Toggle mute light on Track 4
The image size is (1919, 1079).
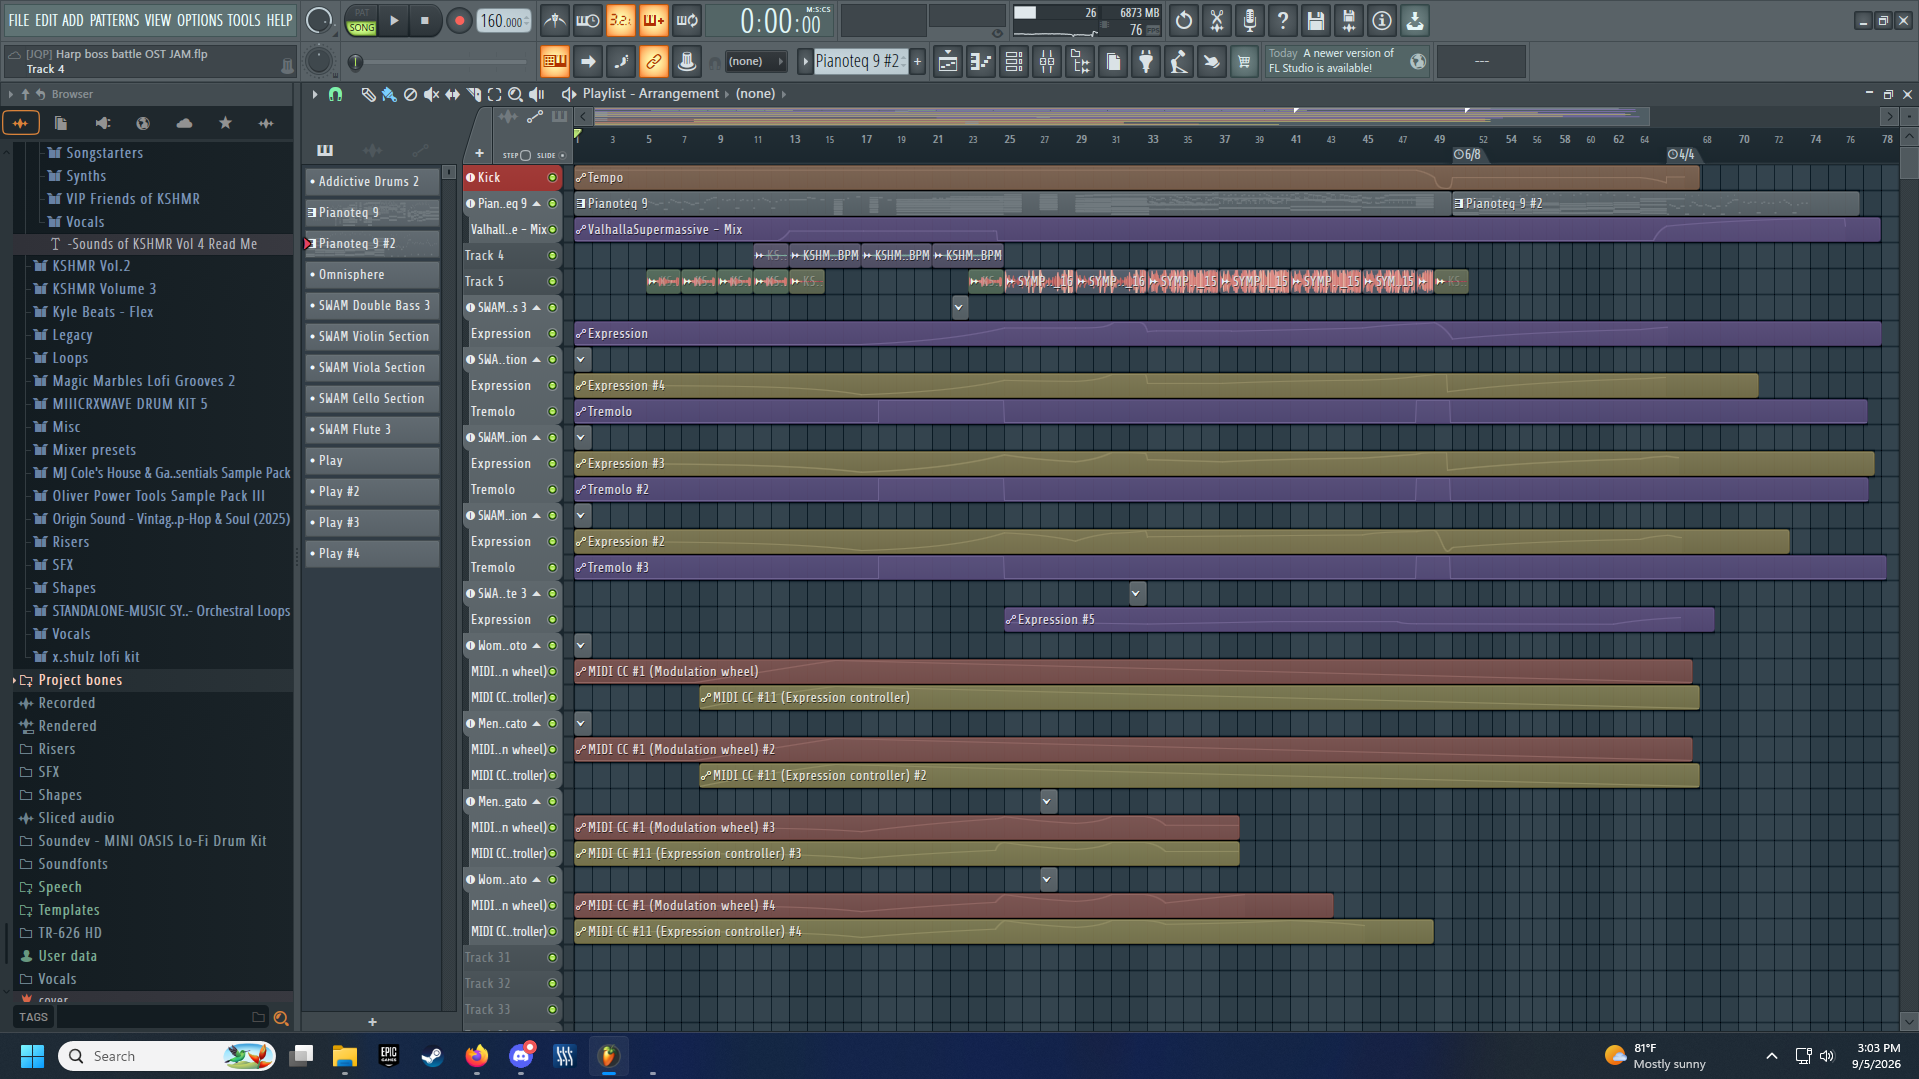[552, 256]
